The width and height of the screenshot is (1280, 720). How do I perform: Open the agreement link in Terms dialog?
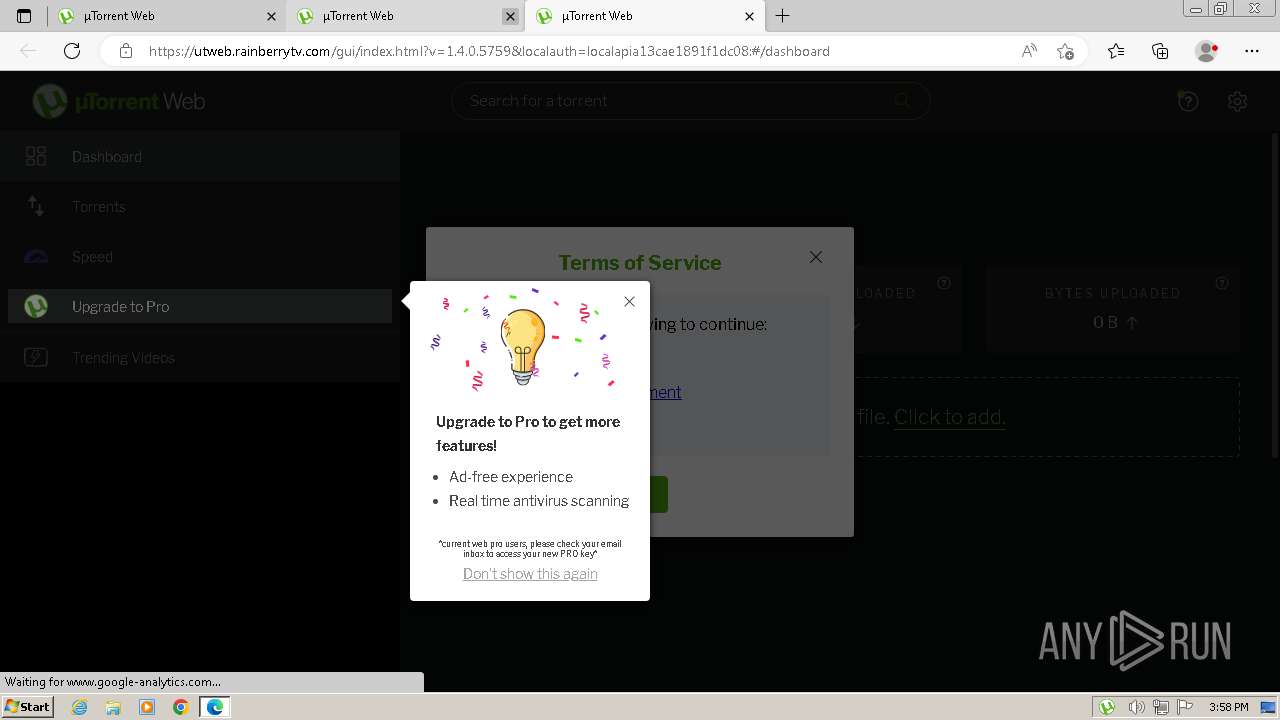point(665,392)
